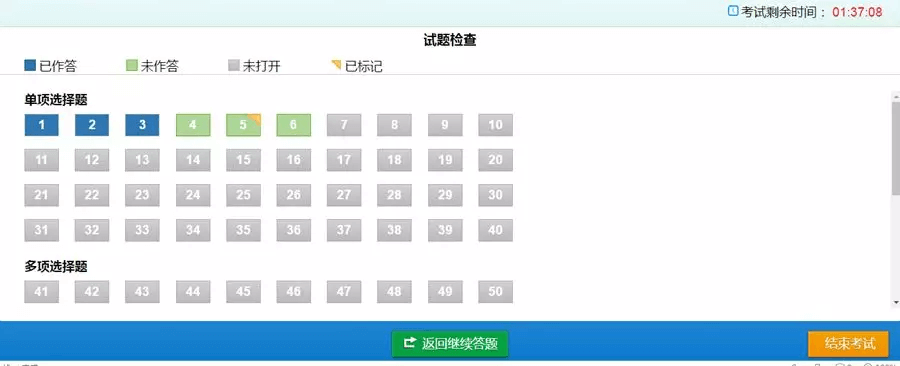Open question 40
The width and height of the screenshot is (900, 366).
[495, 230]
